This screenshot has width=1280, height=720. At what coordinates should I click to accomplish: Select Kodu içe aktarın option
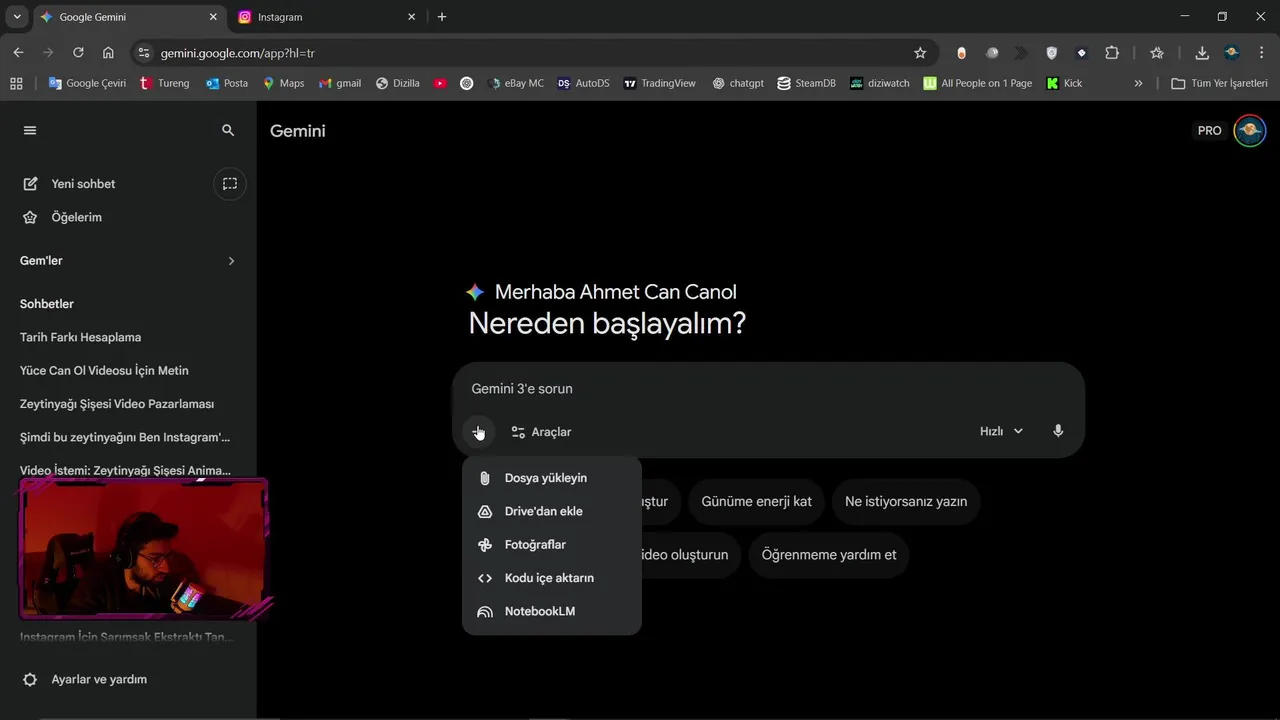click(552, 578)
